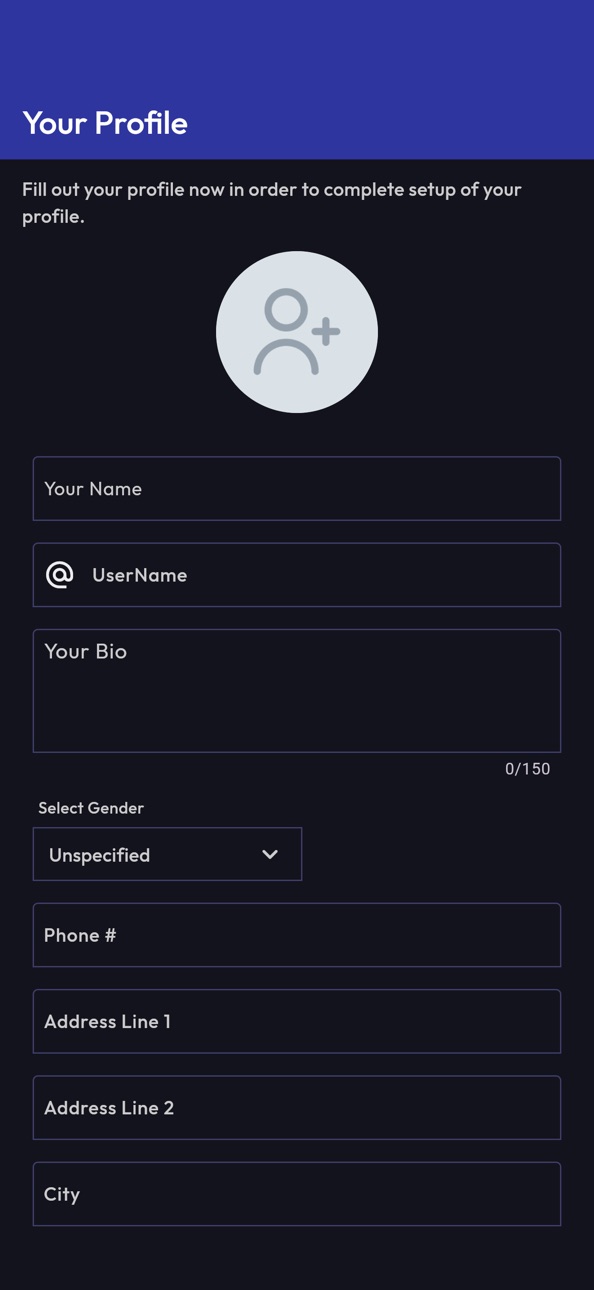Focus the Phone # field

(x=297, y=935)
